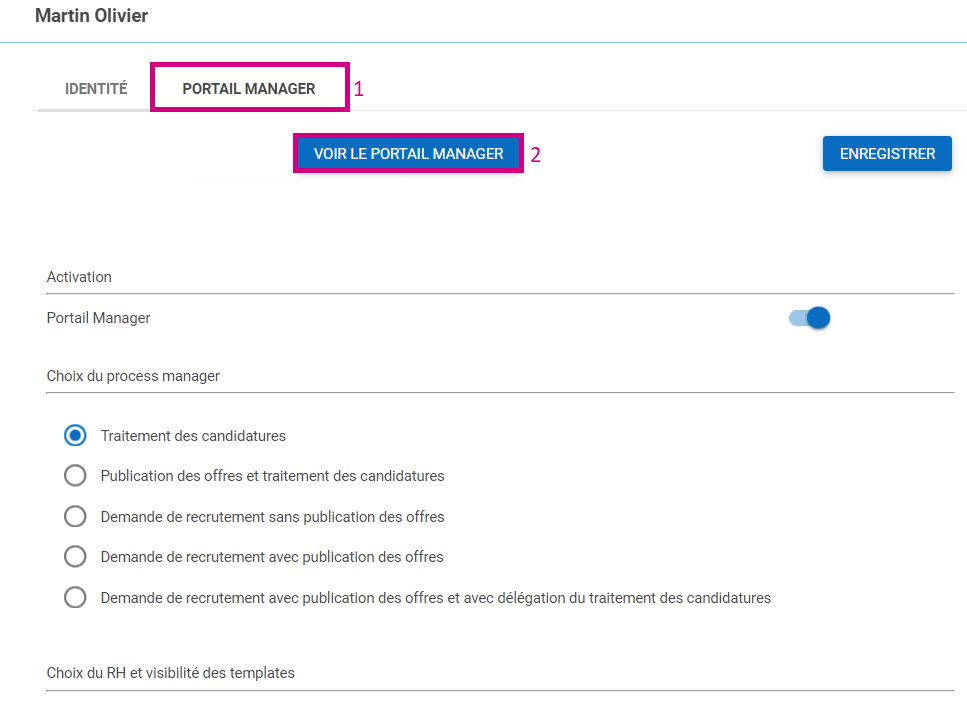Select radio circle for recrutement avec publication des offres
Viewport: 967px width, 720px height.
(75, 557)
